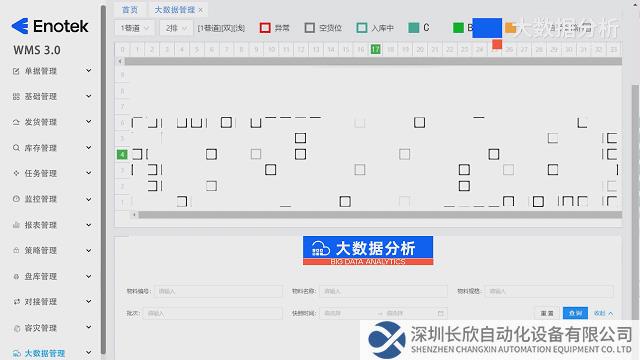Click the 大数据管理 cloud icon

[16, 353]
